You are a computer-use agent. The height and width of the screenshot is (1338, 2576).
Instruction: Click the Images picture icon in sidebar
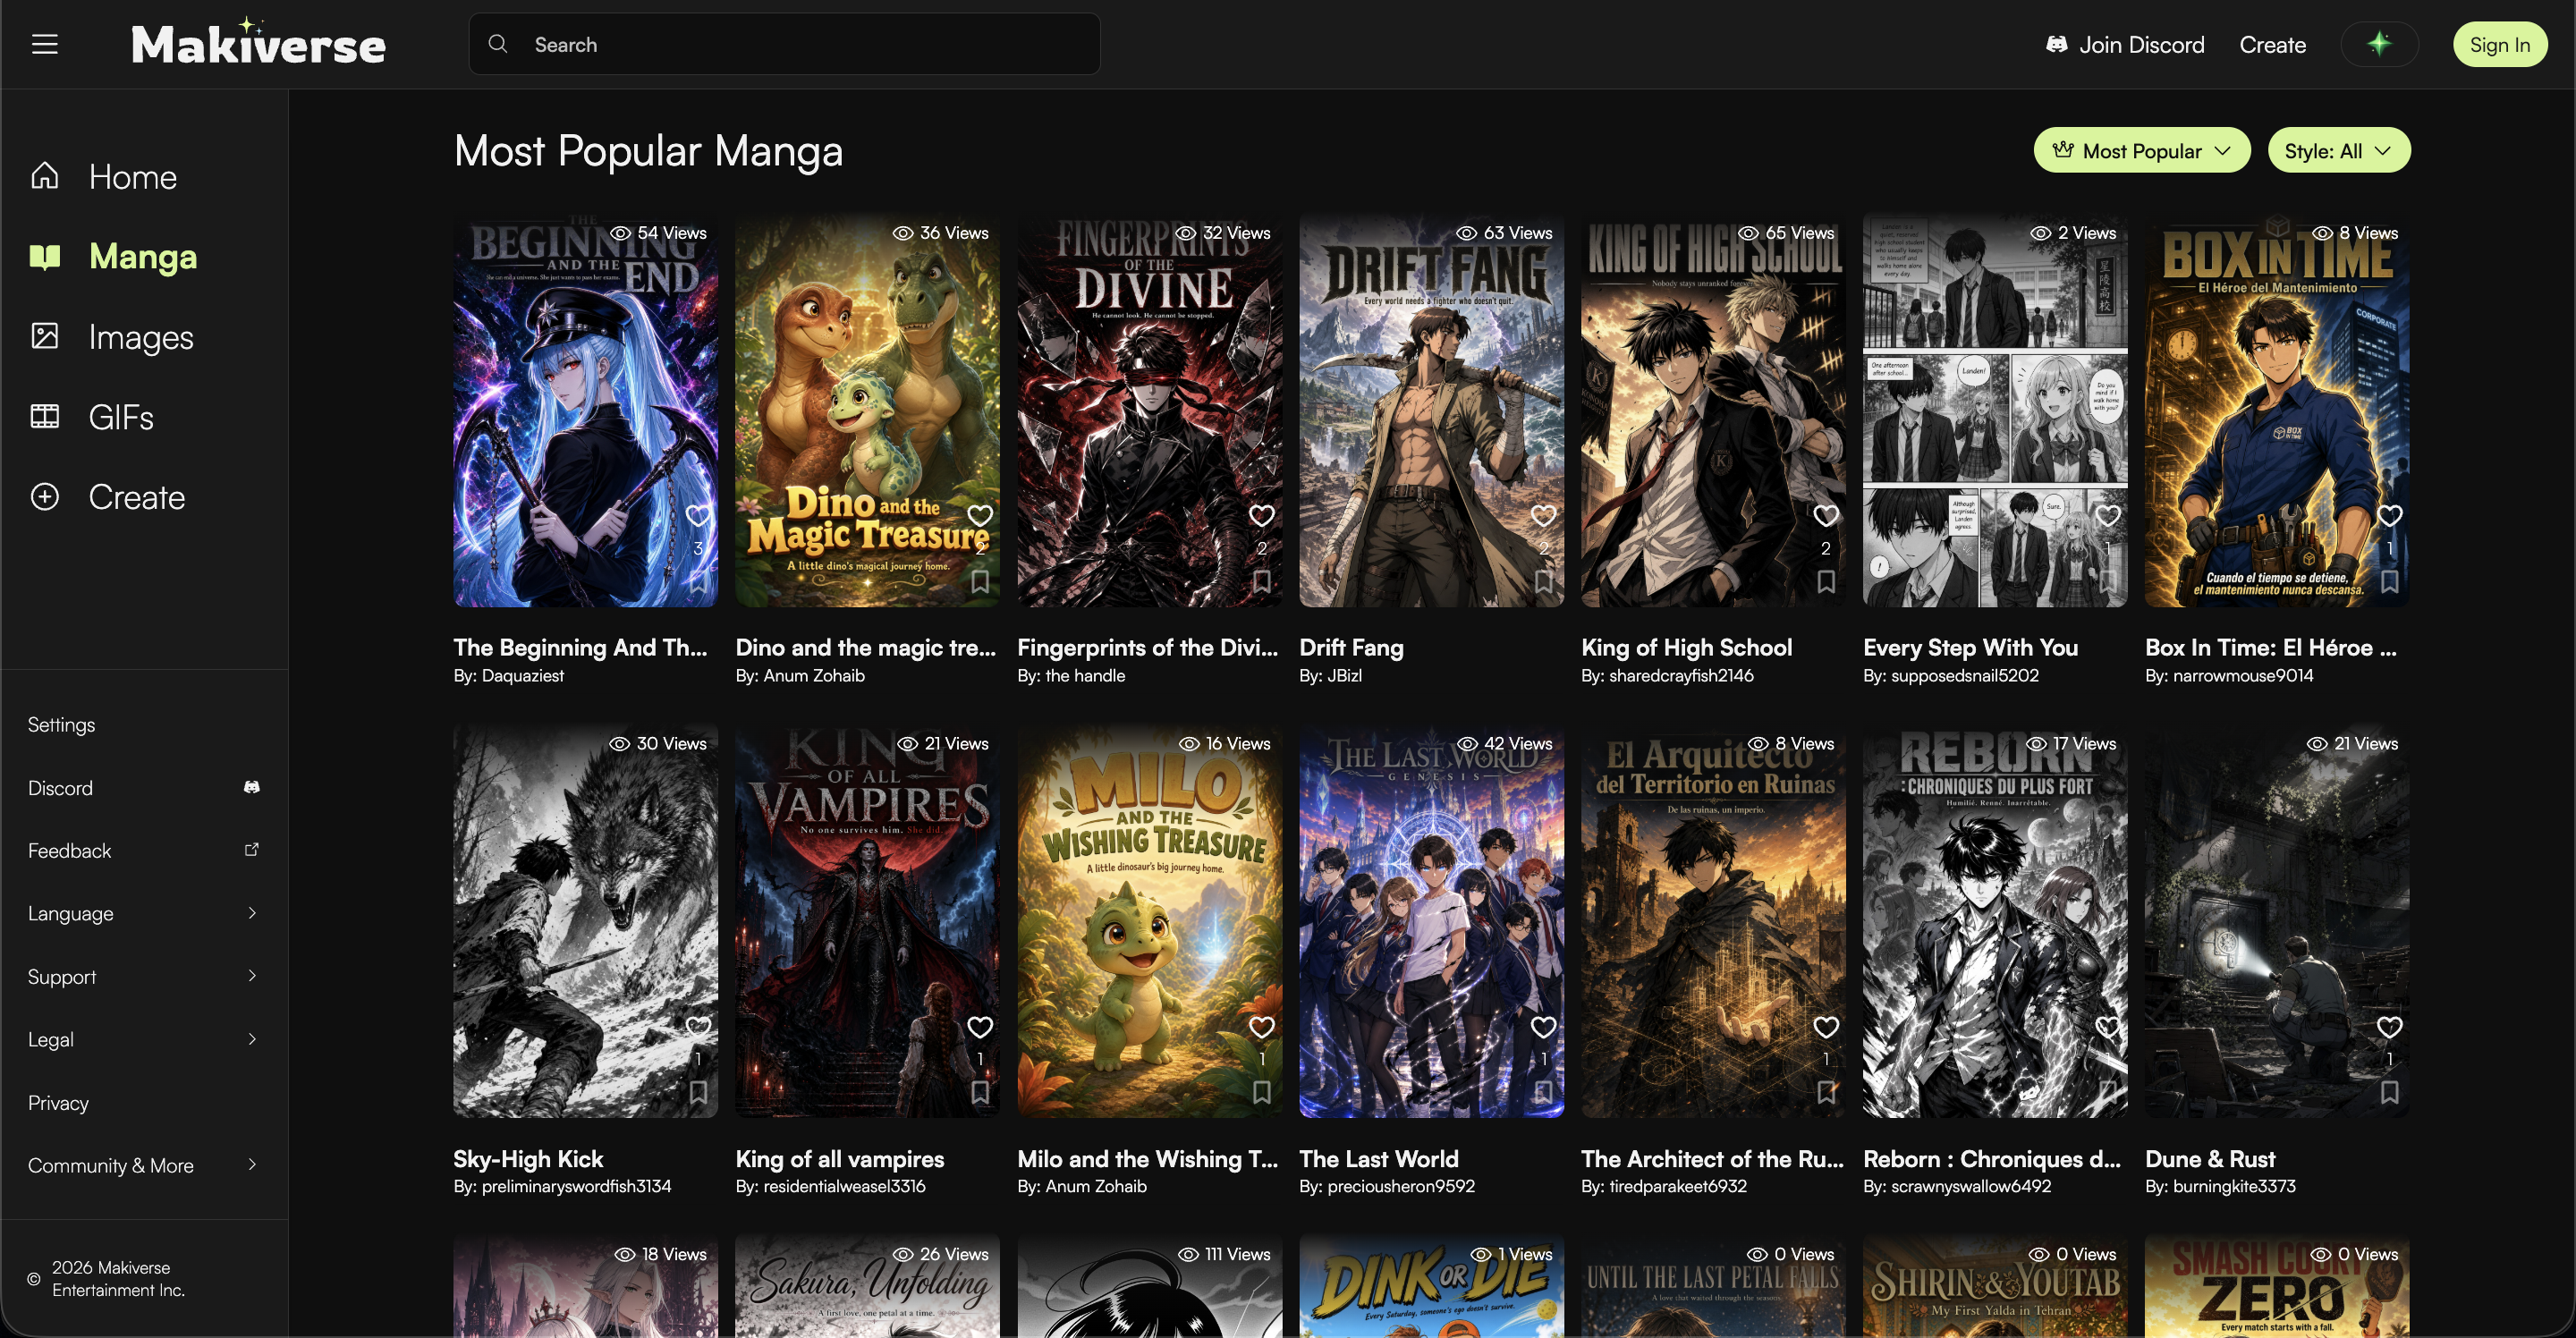(x=45, y=336)
